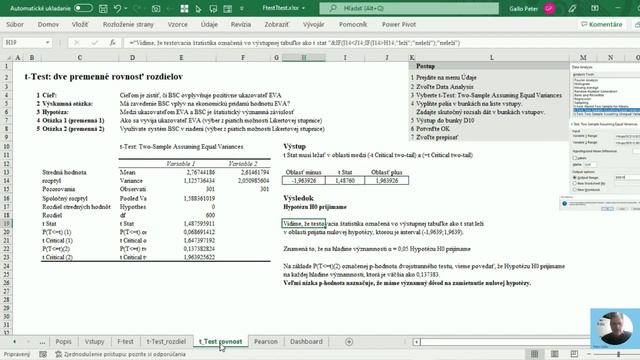The image size is (640, 360).
Task: Click the horizontal scrollbar left arrow
Action: click(416, 342)
